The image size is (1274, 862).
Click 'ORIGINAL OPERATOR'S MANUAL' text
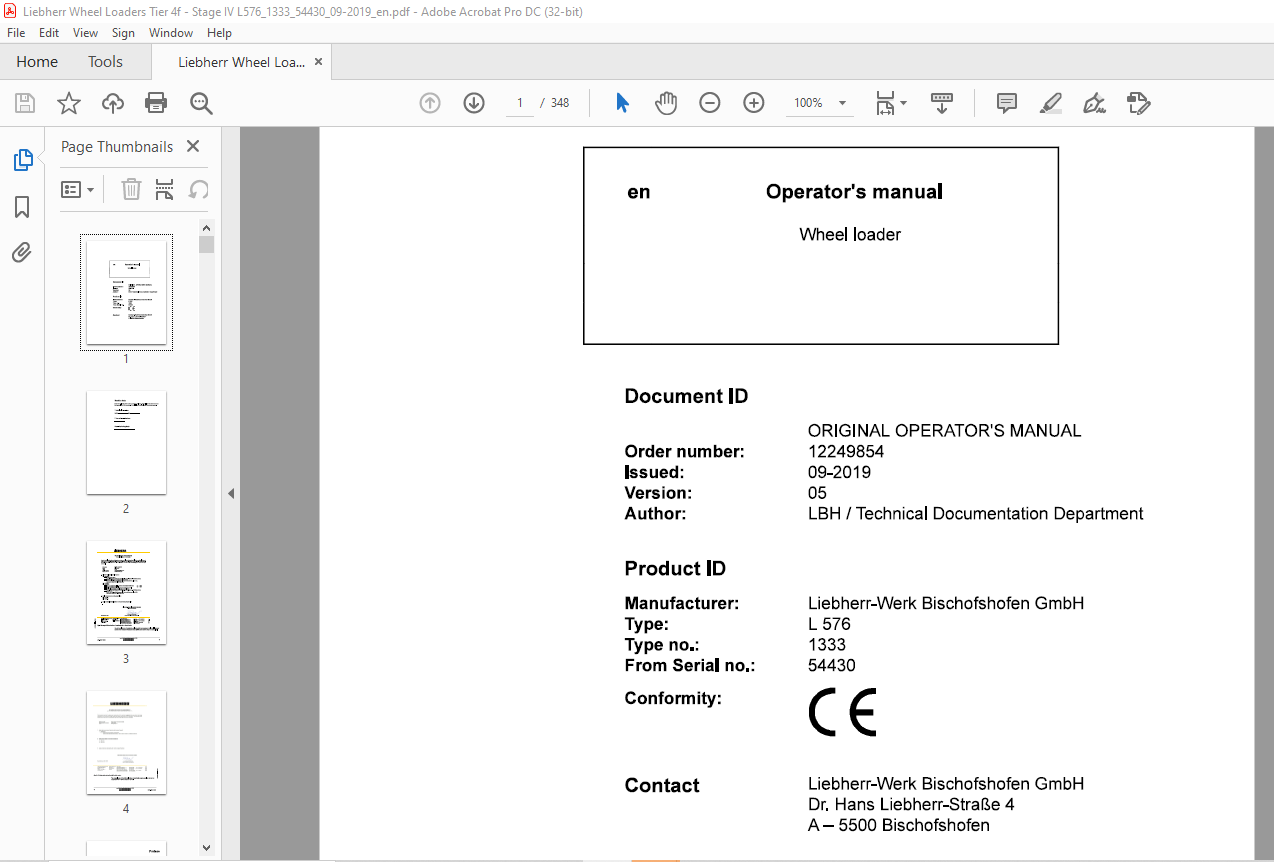click(x=944, y=431)
